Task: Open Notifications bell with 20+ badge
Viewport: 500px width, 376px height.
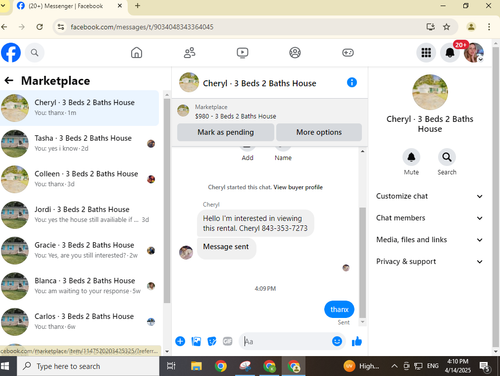Action: tap(450, 53)
